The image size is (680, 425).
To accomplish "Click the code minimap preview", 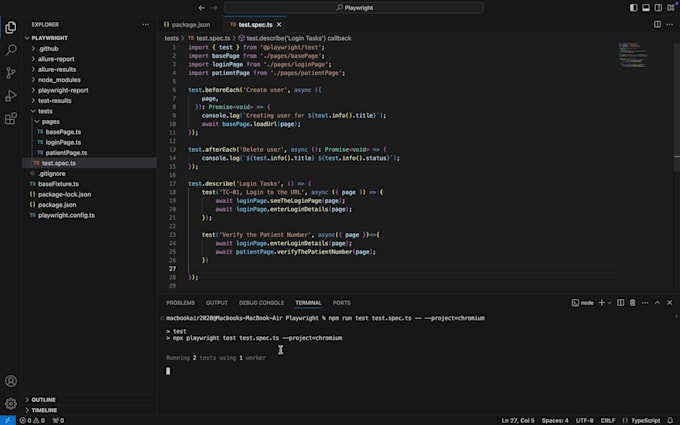I will [x=632, y=55].
